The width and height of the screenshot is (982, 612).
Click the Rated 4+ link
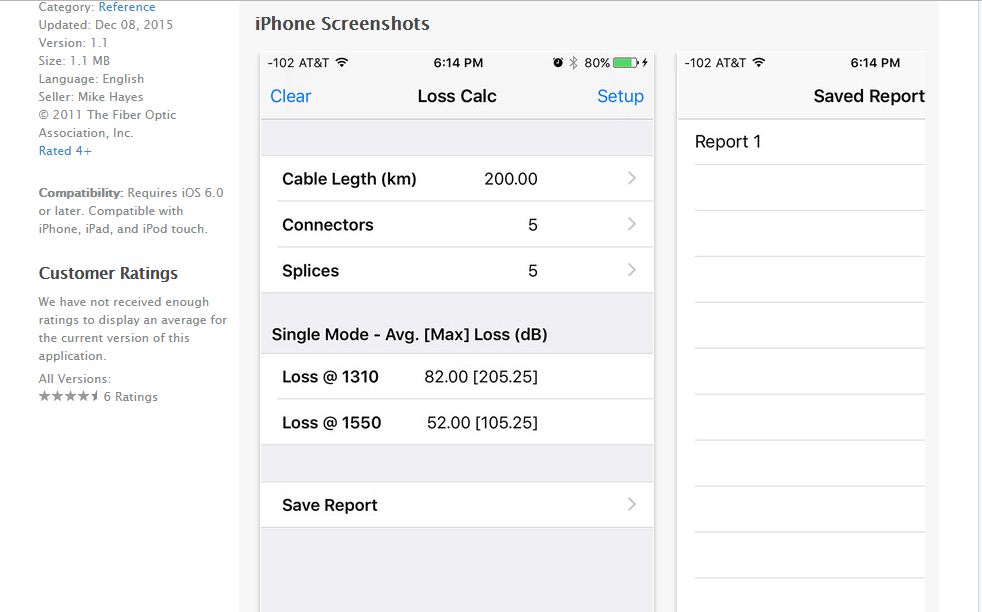pos(63,150)
